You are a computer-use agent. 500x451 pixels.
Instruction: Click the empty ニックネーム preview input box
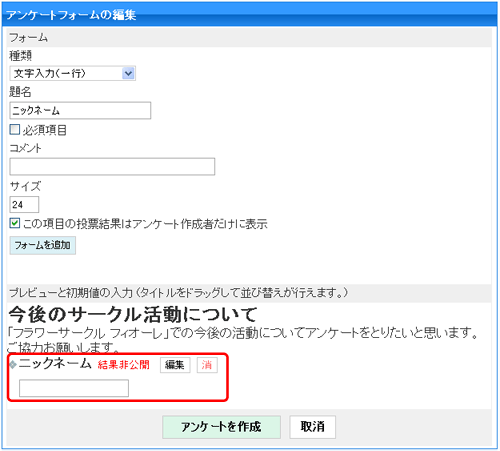pos(74,388)
